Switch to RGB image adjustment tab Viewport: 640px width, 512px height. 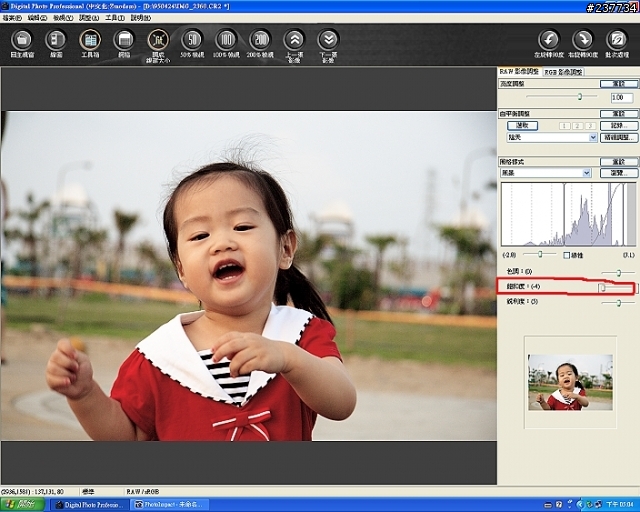pos(563,72)
